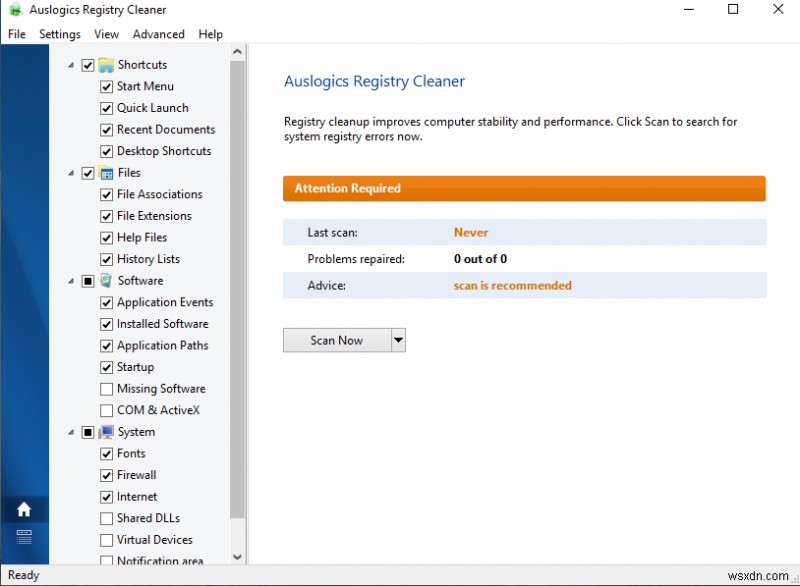This screenshot has width=800, height=586.
Task: Click the Files category icon
Action: pyautogui.click(x=106, y=173)
